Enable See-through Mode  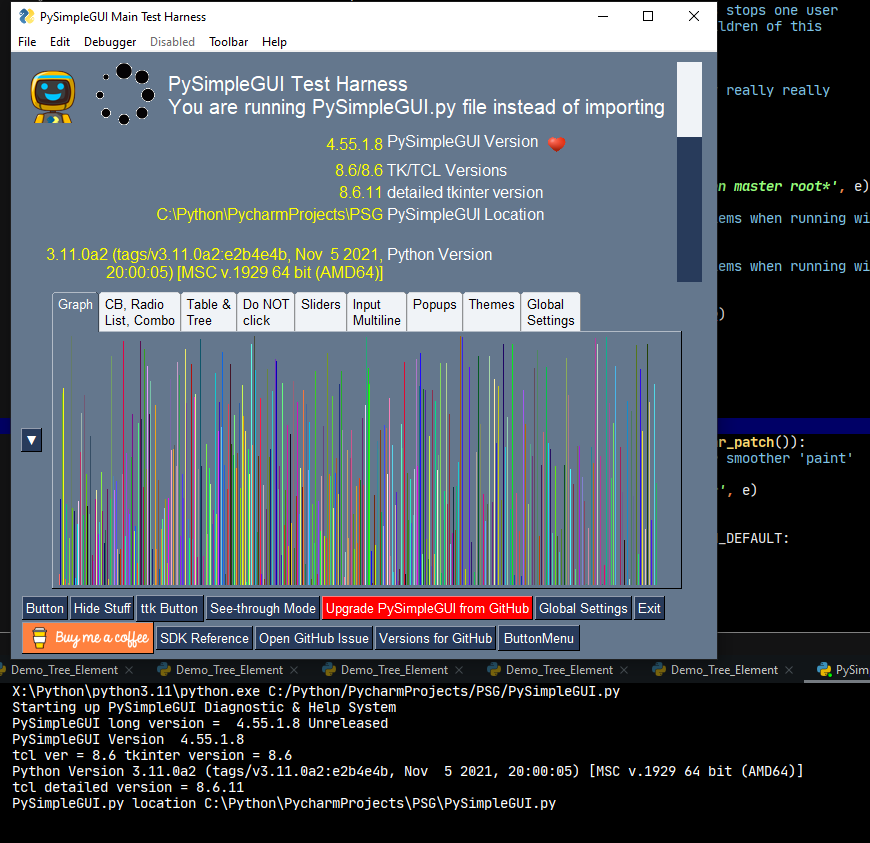(262, 608)
